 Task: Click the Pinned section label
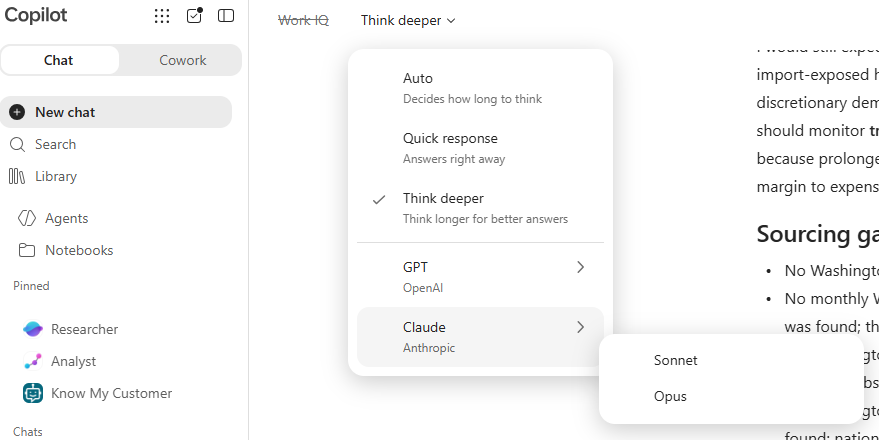(x=31, y=286)
